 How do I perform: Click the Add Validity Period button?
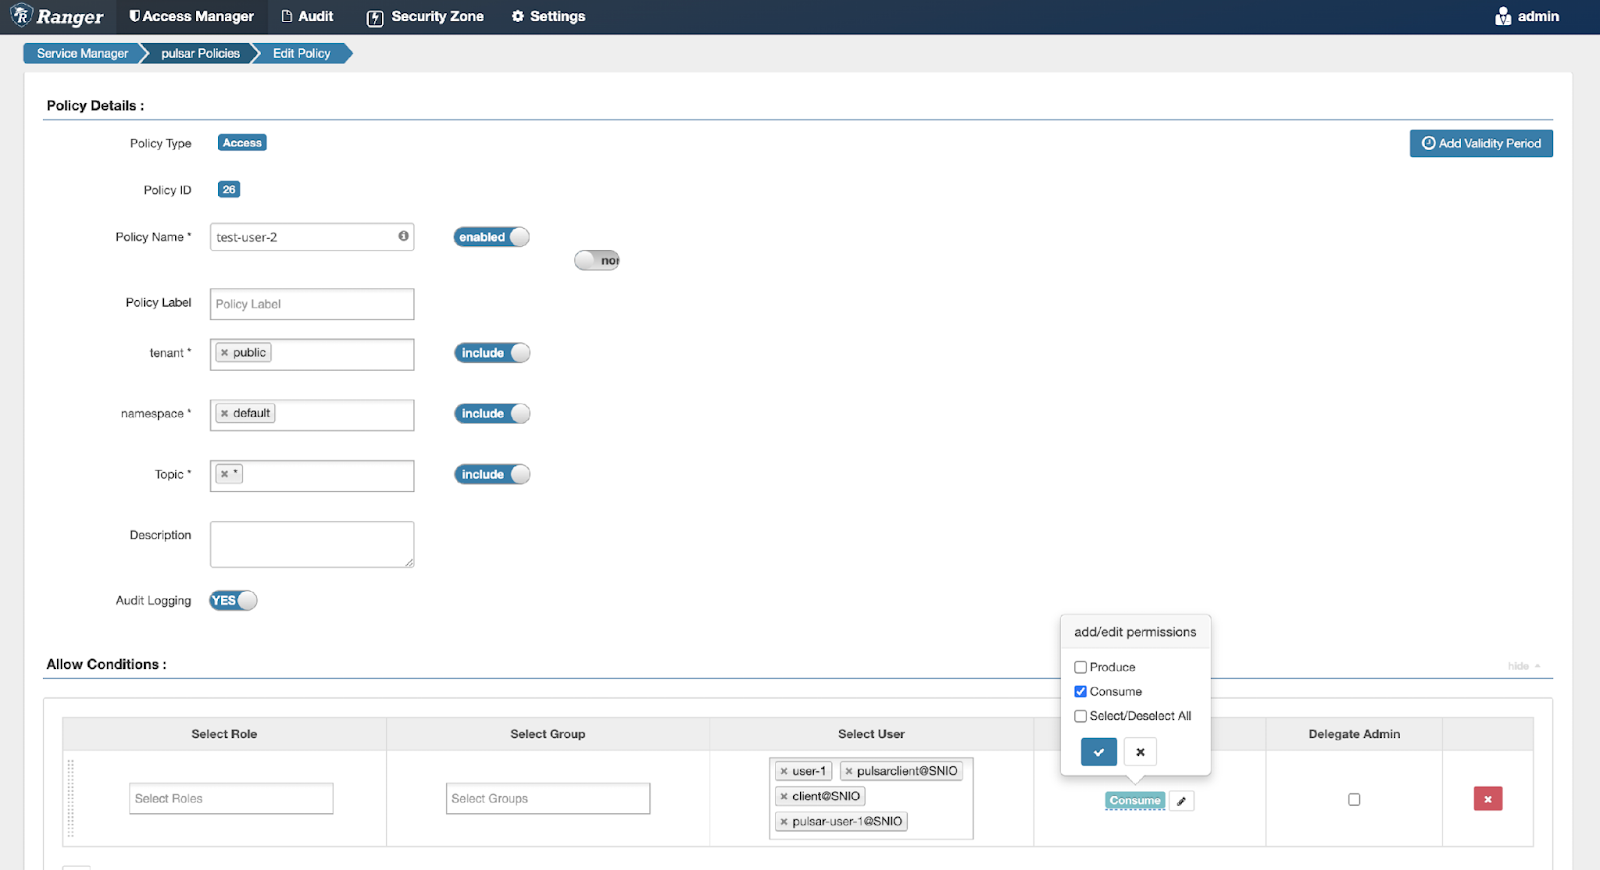click(x=1481, y=144)
